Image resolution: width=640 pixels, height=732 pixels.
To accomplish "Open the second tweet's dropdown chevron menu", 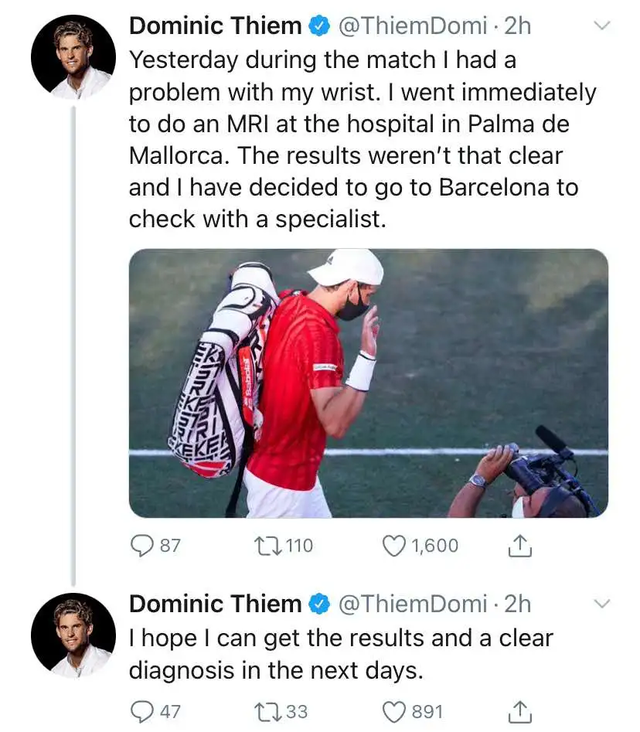I will click(x=602, y=604).
